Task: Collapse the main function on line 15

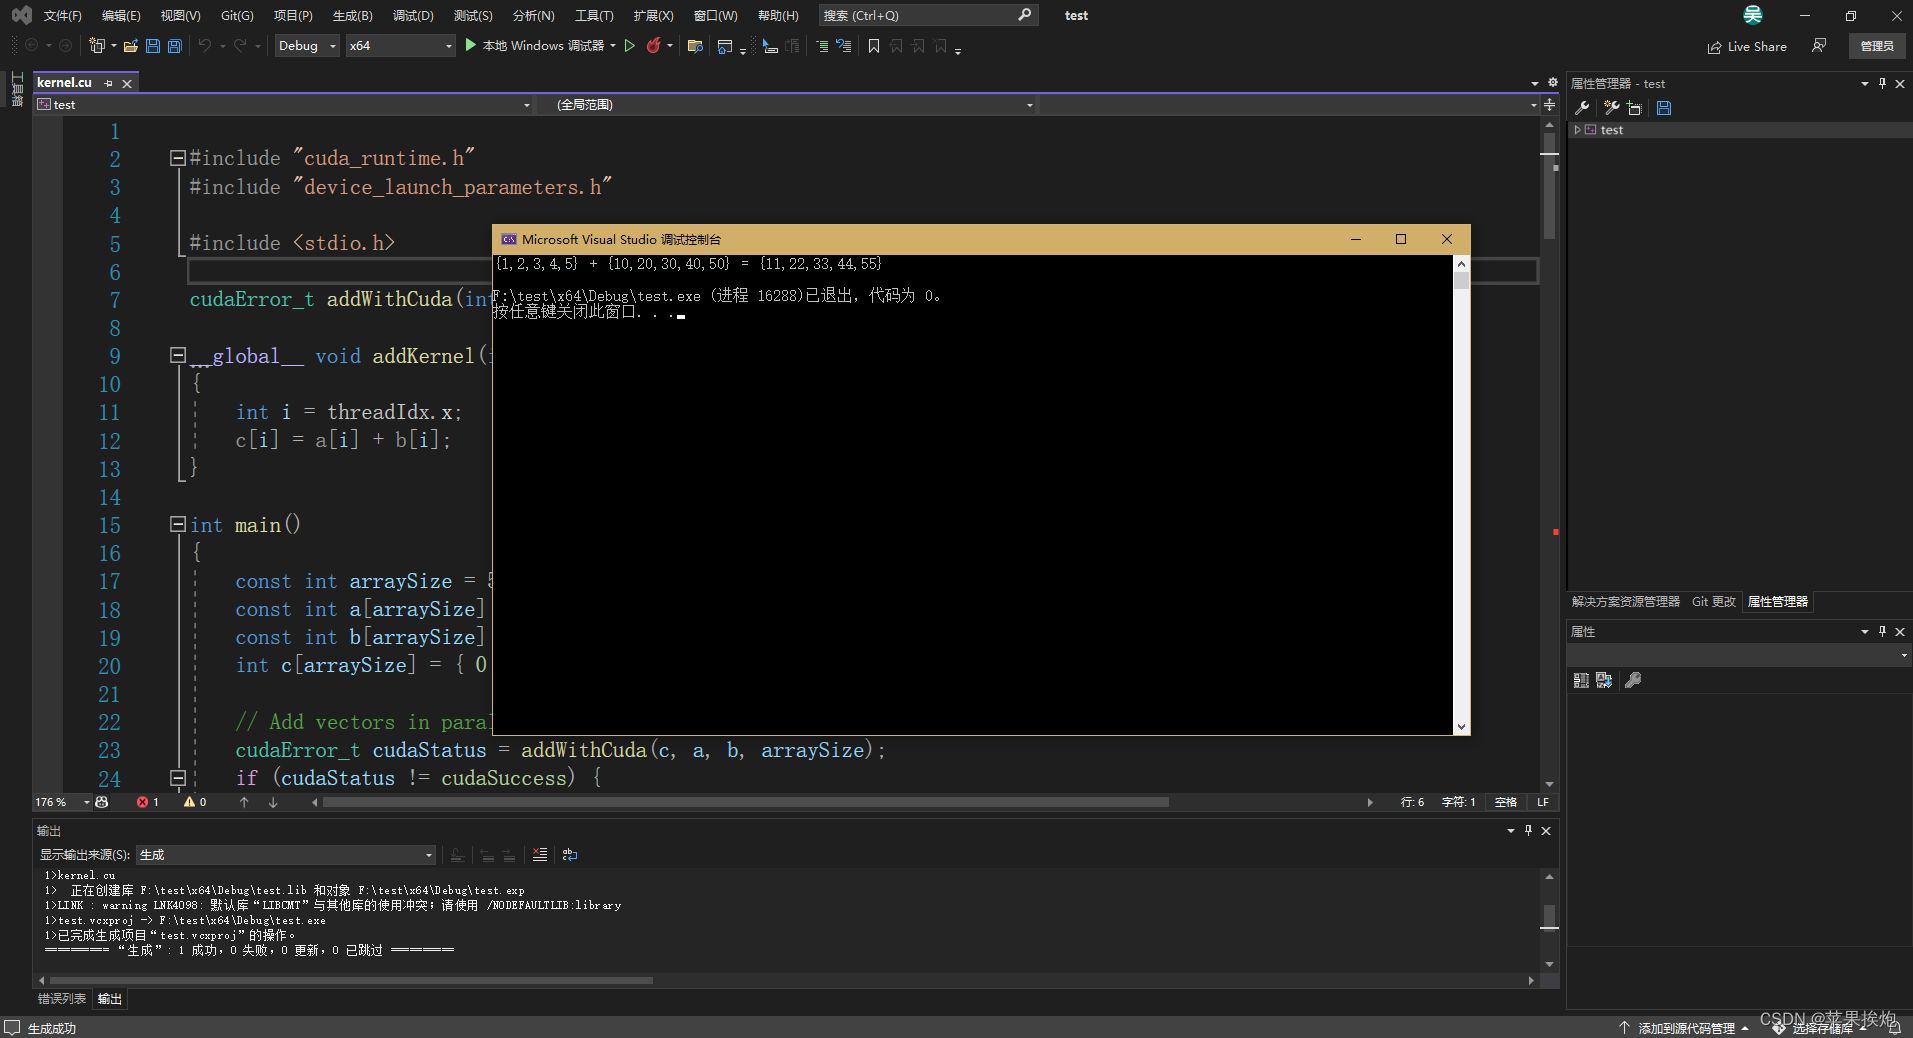Action: coord(177,524)
